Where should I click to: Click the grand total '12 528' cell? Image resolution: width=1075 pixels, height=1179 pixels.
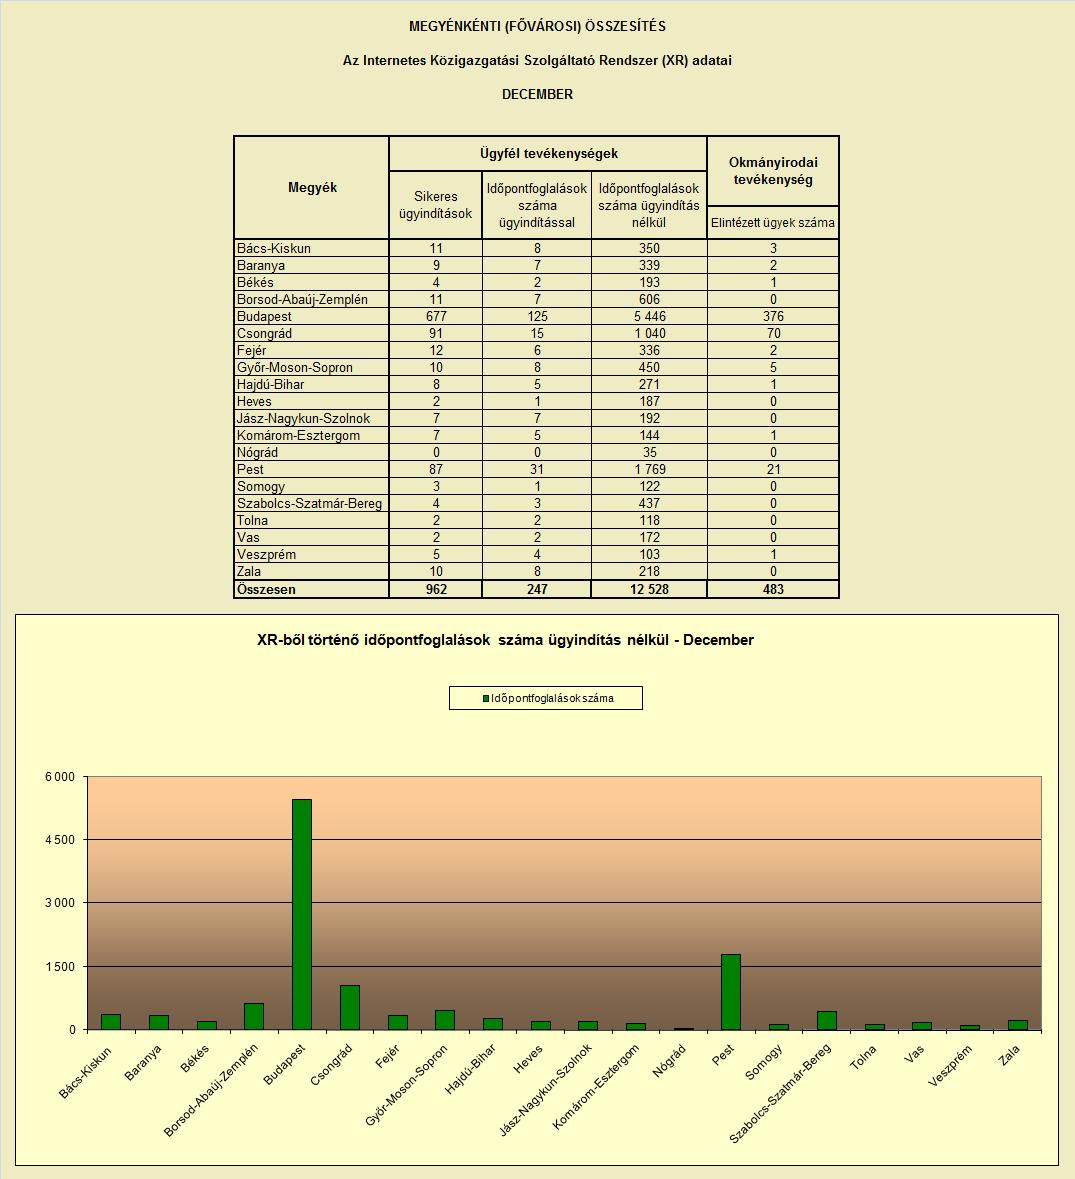pyautogui.click(x=650, y=590)
